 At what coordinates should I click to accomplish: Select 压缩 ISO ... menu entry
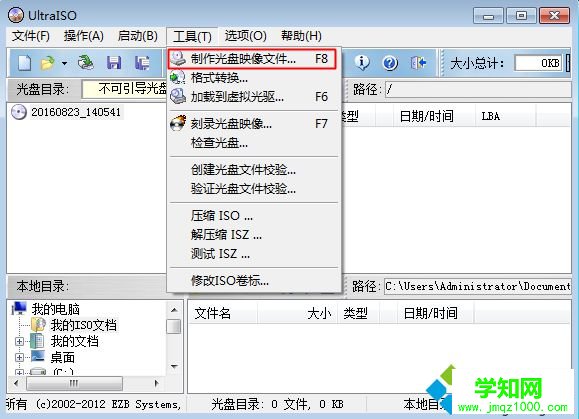click(x=254, y=215)
